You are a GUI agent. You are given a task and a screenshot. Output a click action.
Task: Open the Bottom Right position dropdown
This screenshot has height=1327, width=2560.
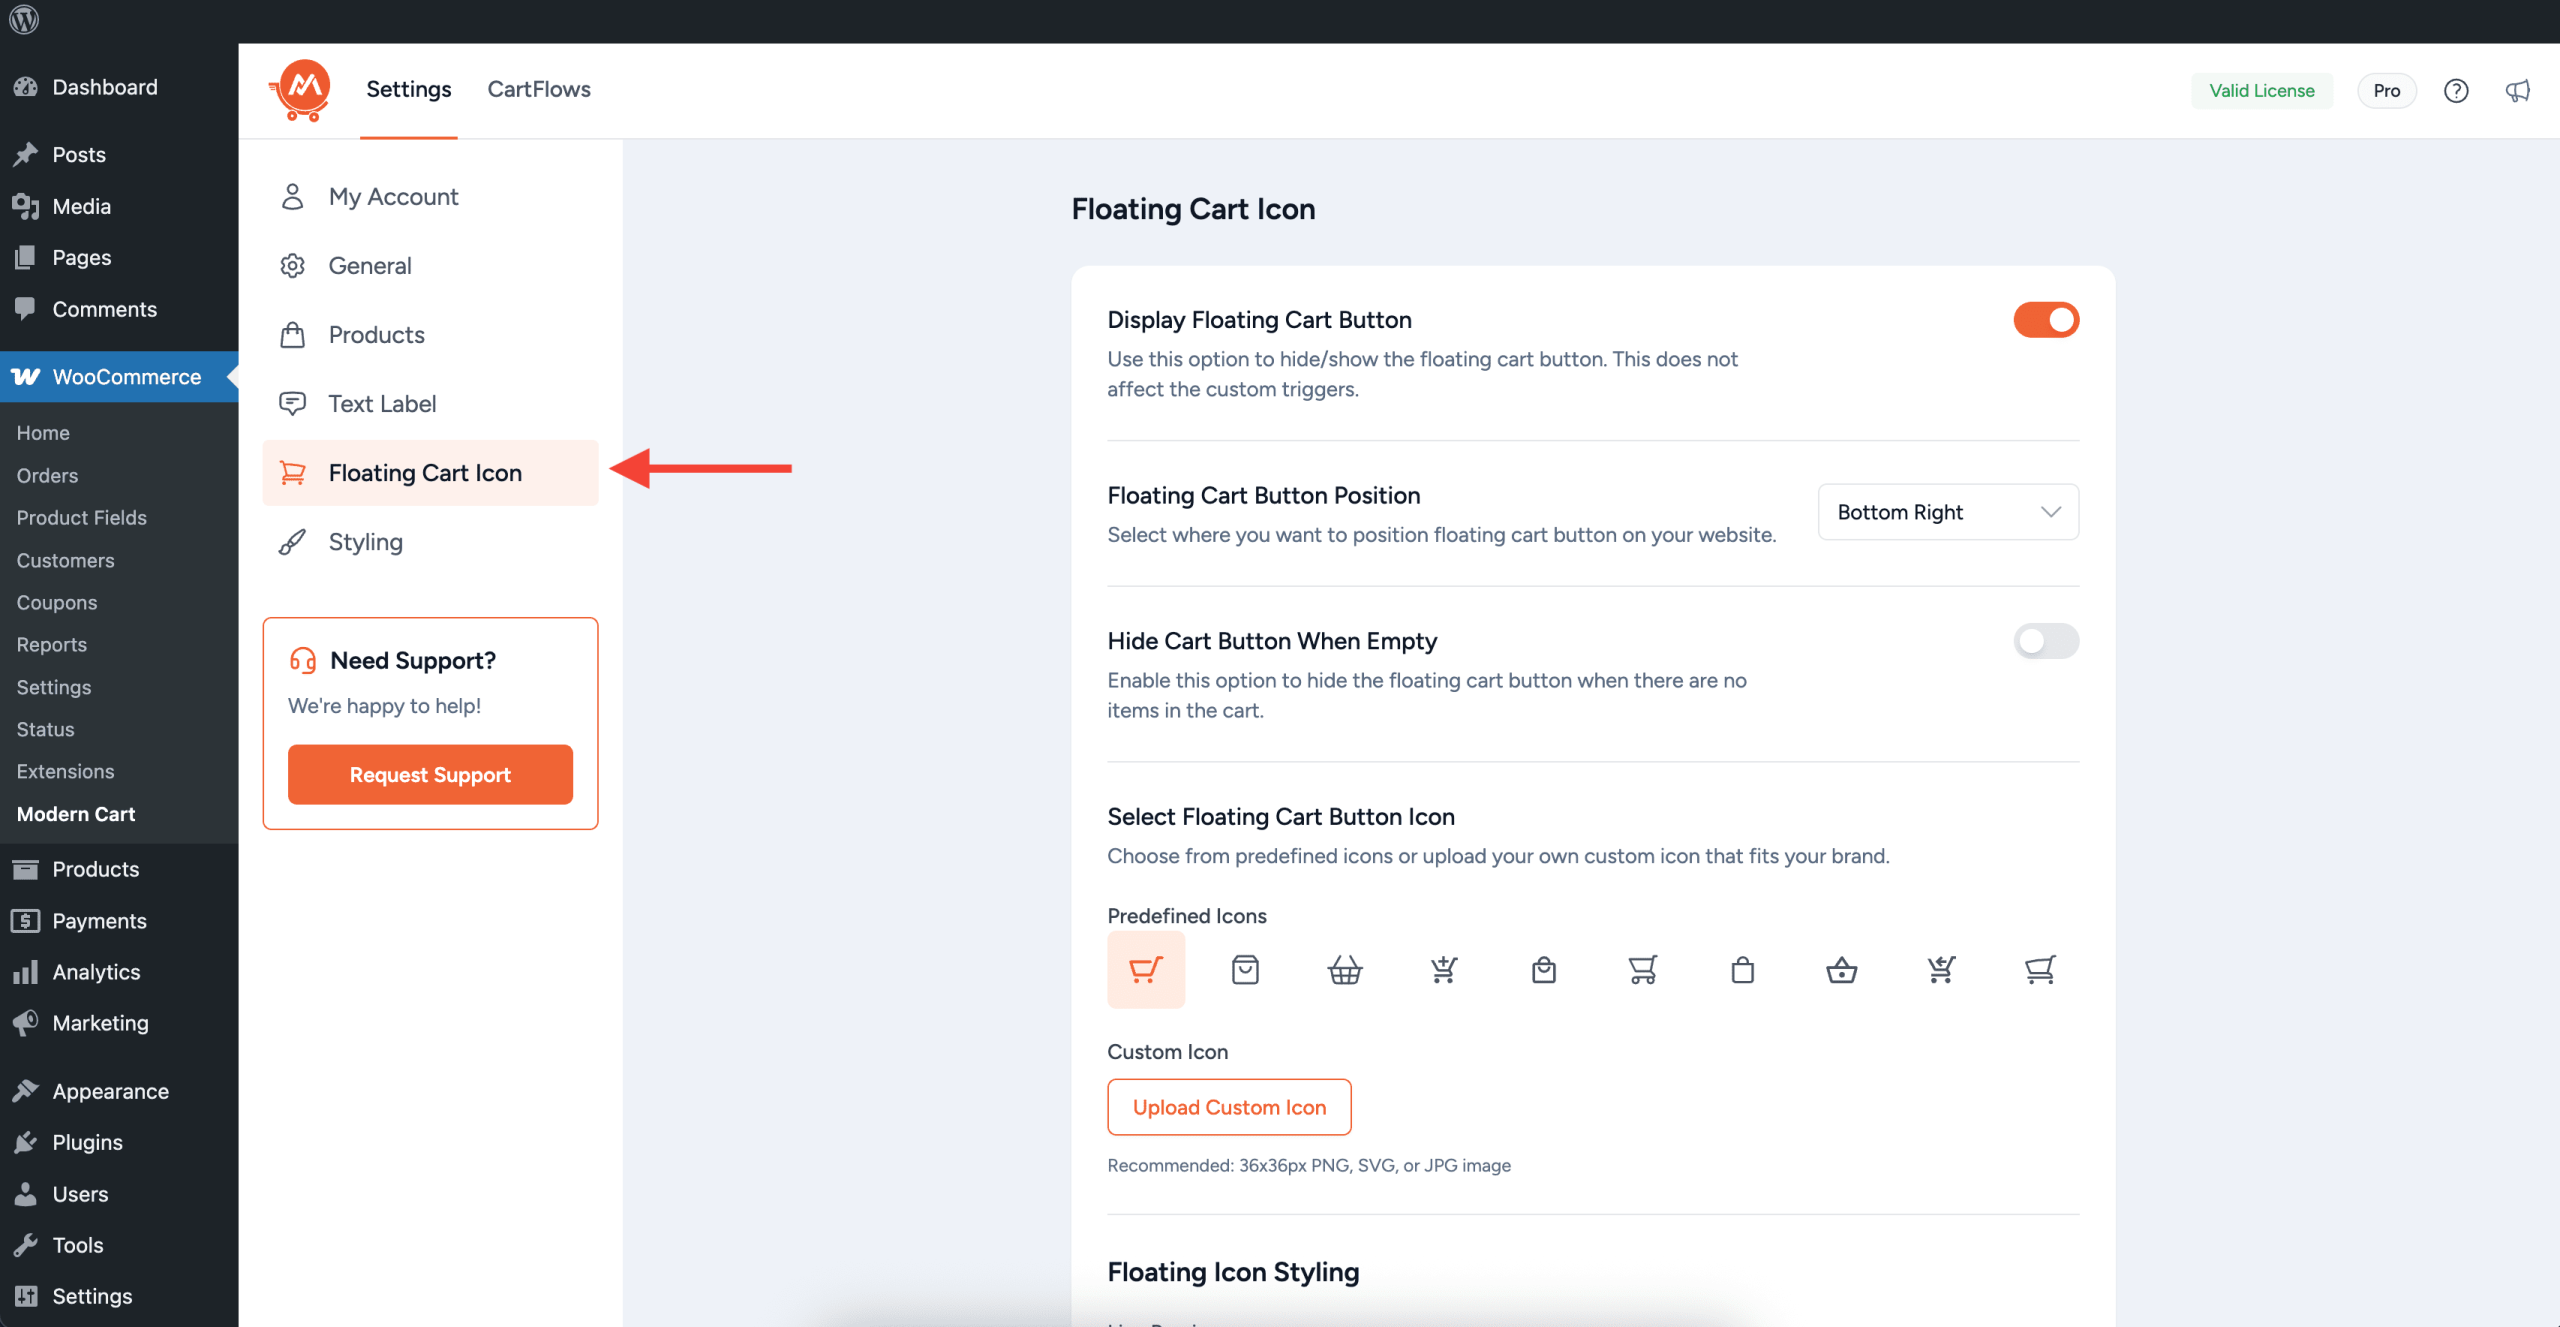pos(1948,512)
